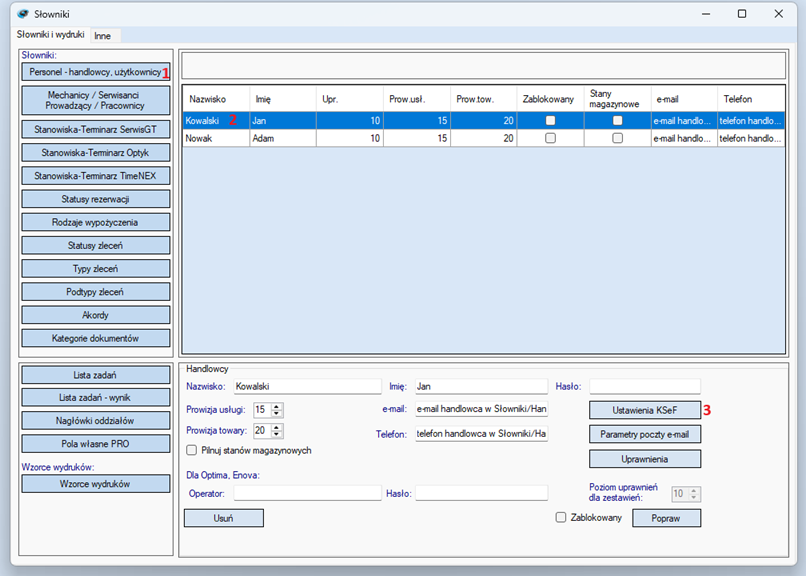Toggle Zablokowany checkbox in Kowalski row
Image resolution: width=806 pixels, height=576 pixels.
(550, 120)
